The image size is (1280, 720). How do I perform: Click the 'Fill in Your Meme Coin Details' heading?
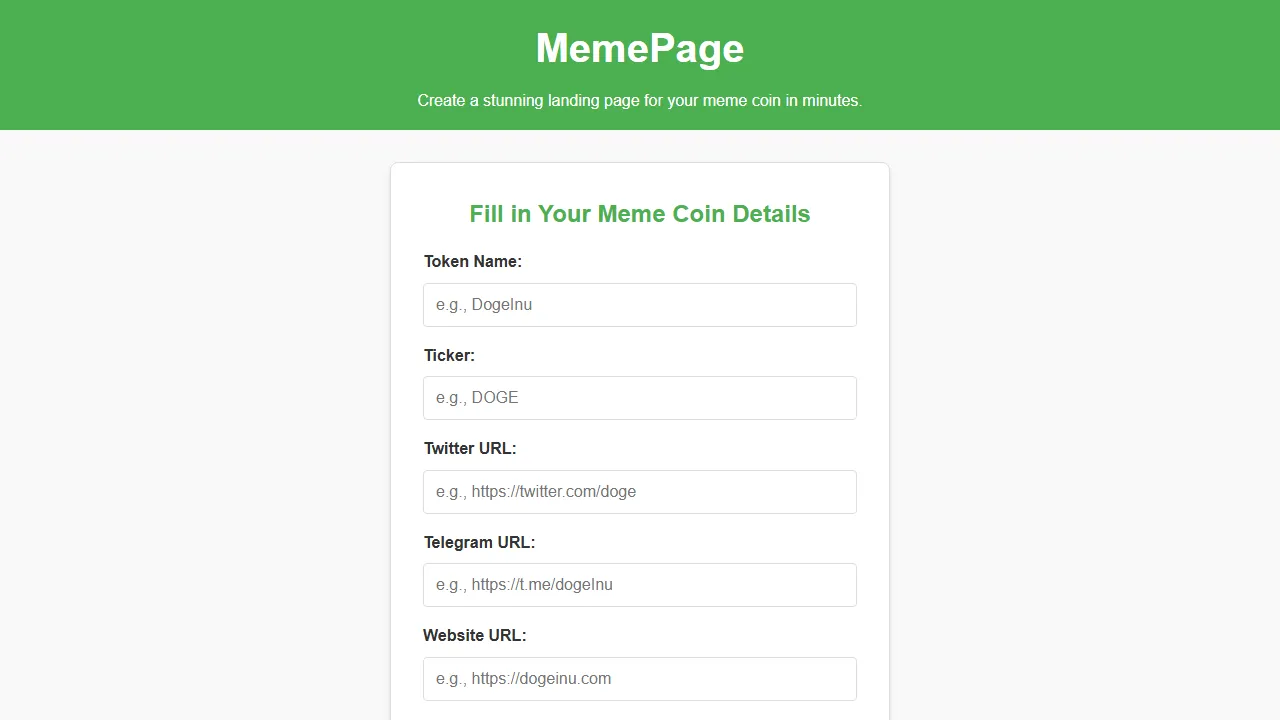tap(639, 213)
